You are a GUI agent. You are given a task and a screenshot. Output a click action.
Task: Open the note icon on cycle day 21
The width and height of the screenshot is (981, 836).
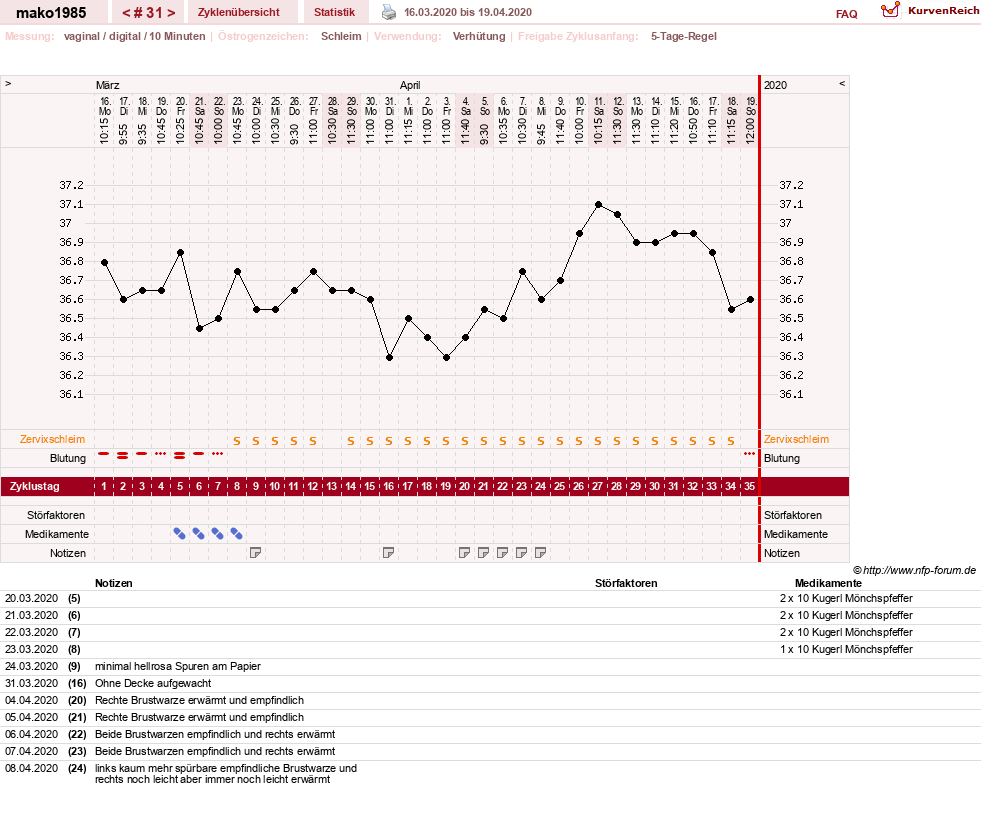[x=483, y=553]
